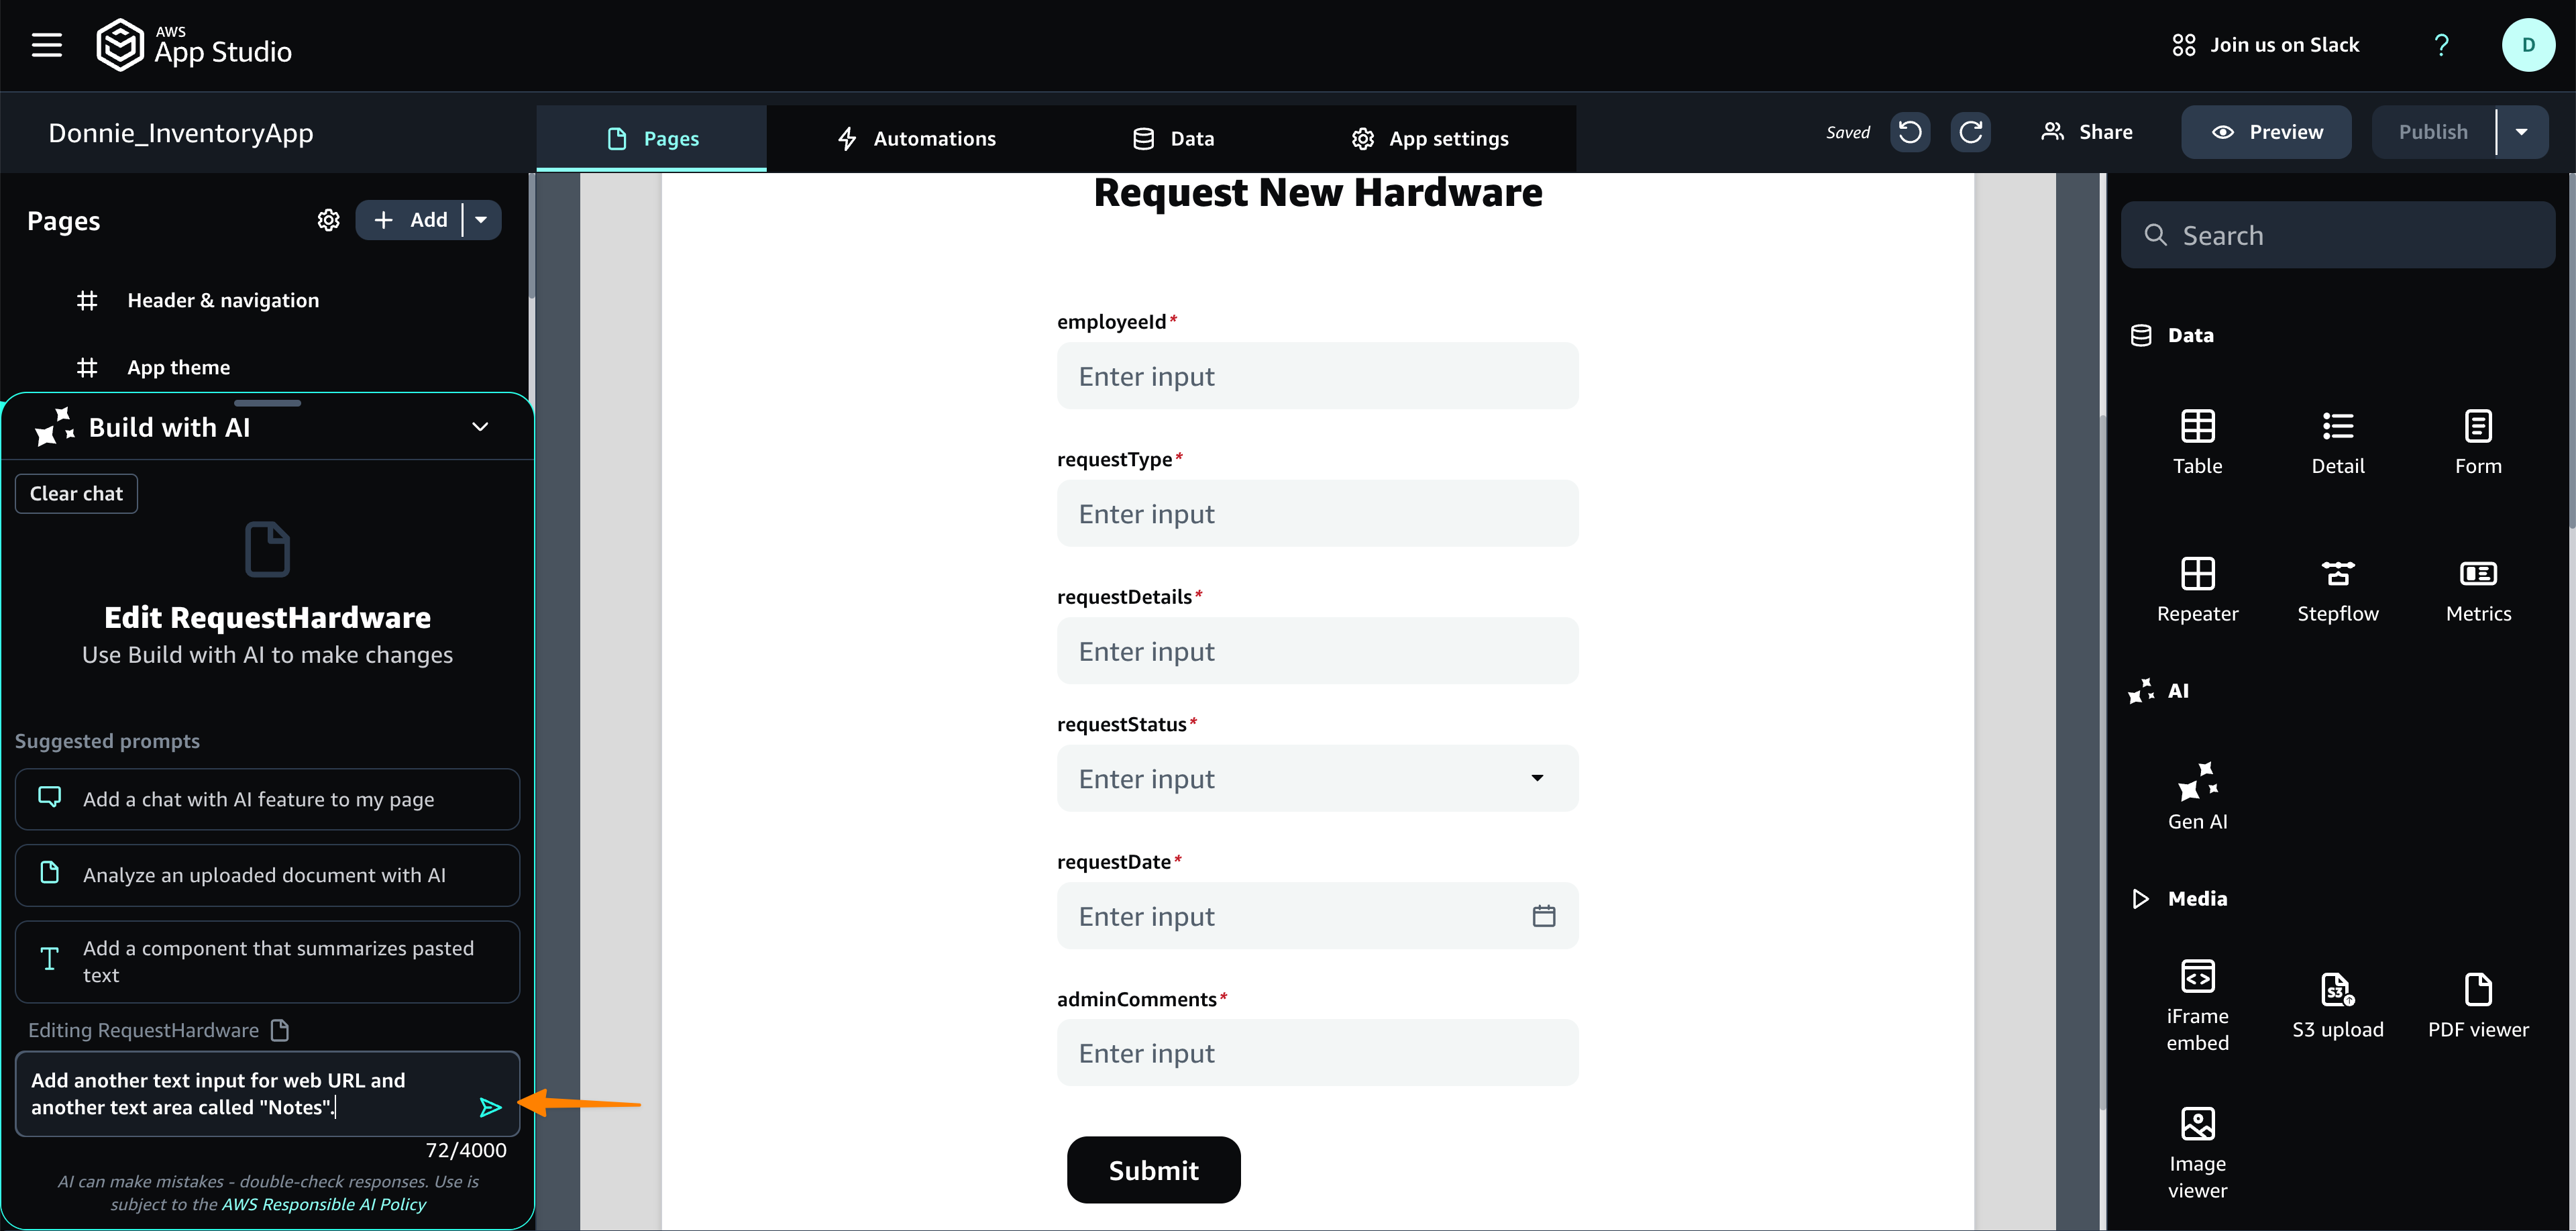
Task: Choose the Gen AI component
Action: [2197, 796]
